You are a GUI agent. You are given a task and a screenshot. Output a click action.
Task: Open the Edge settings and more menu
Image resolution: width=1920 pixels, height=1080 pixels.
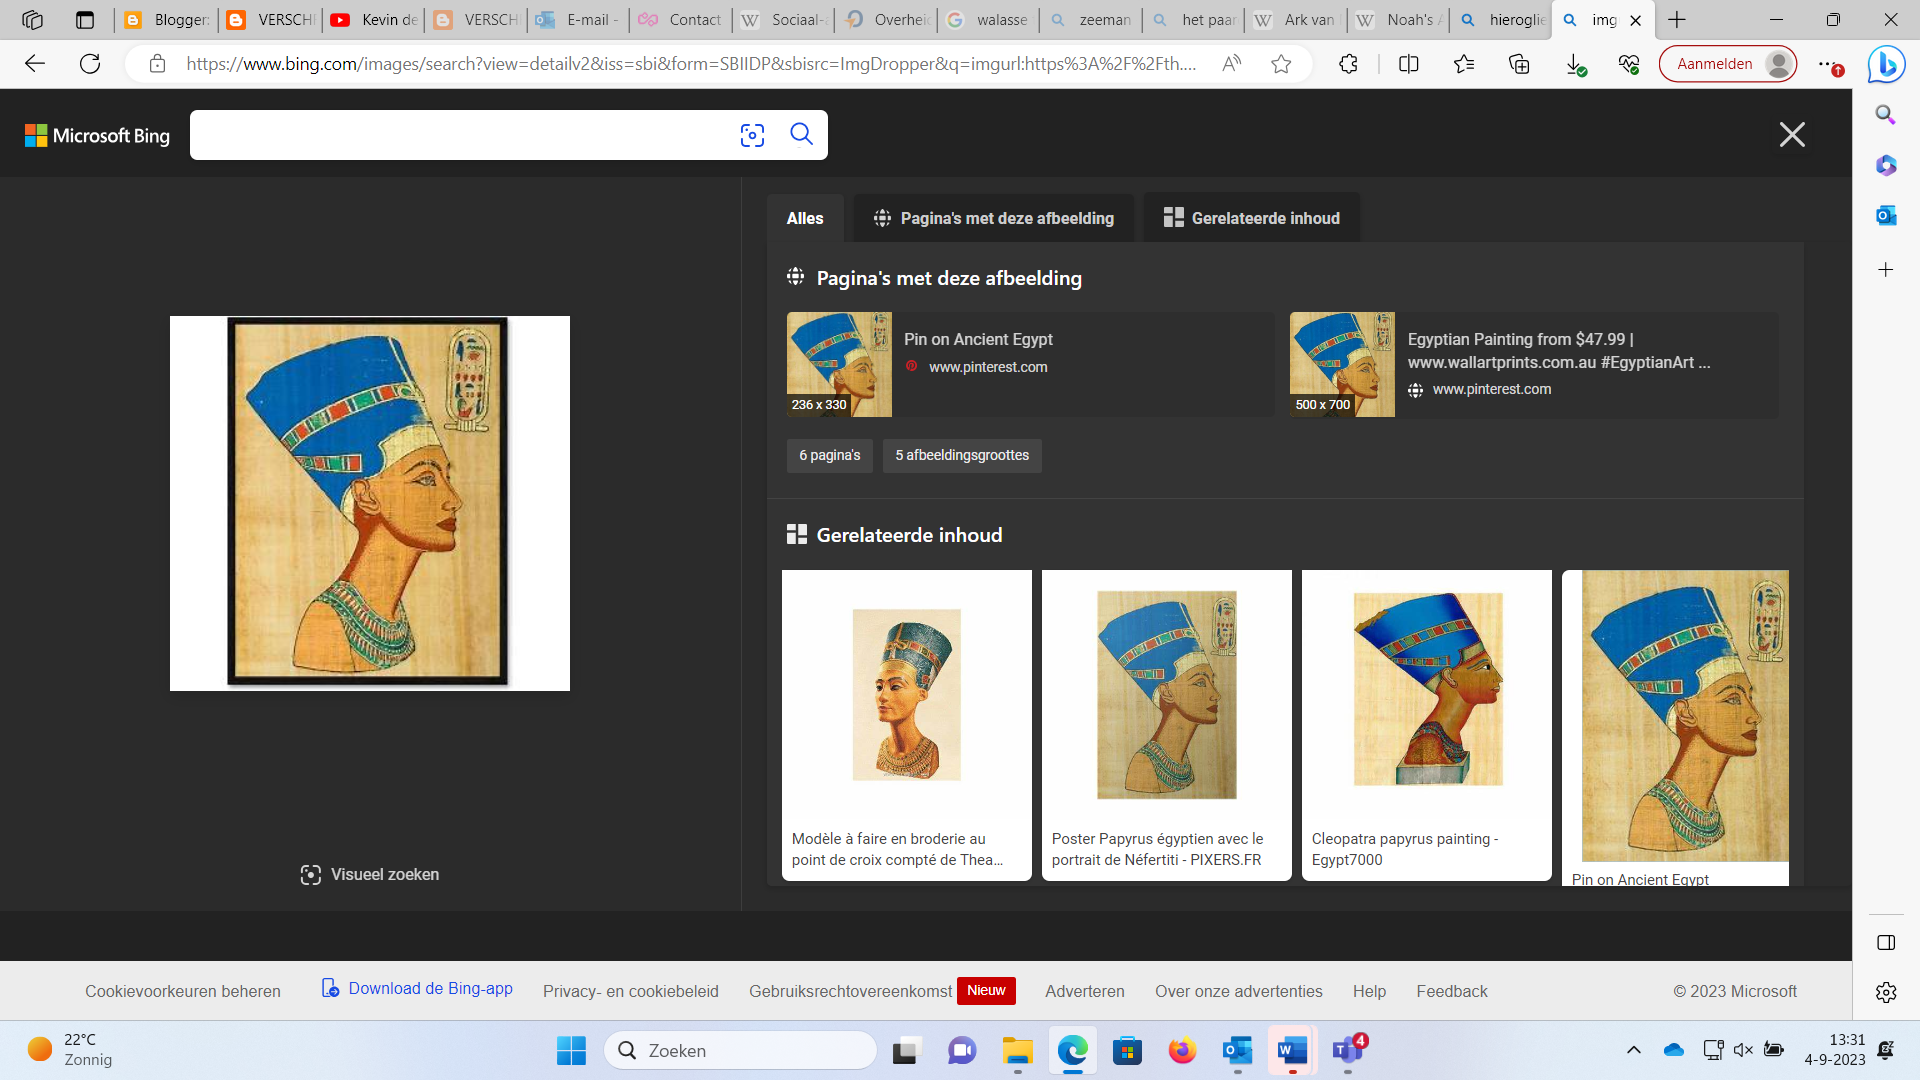pos(1829,64)
